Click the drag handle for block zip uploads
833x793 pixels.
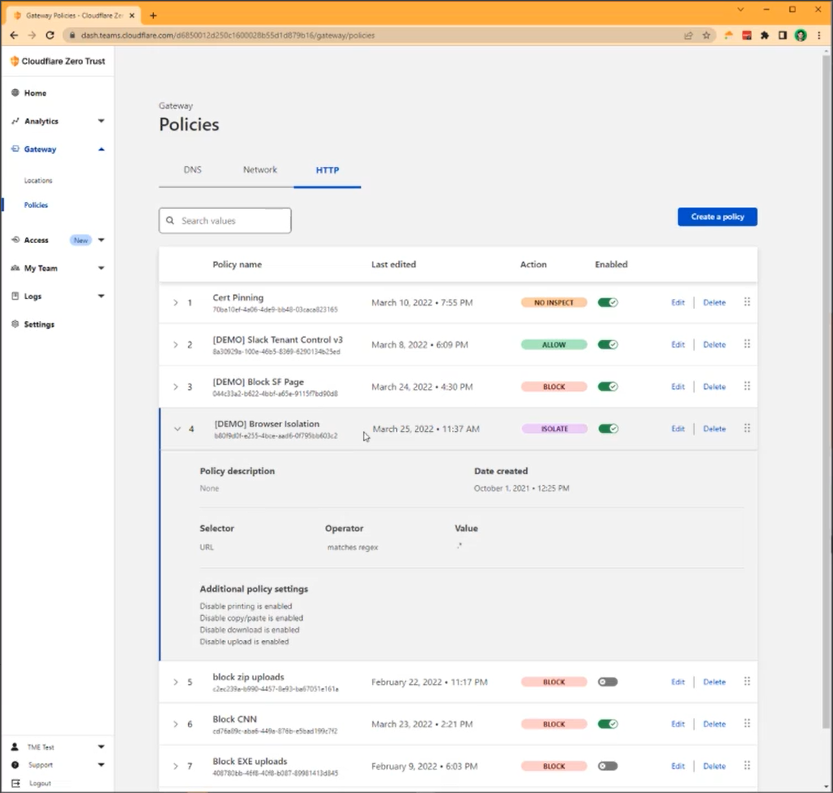click(747, 681)
